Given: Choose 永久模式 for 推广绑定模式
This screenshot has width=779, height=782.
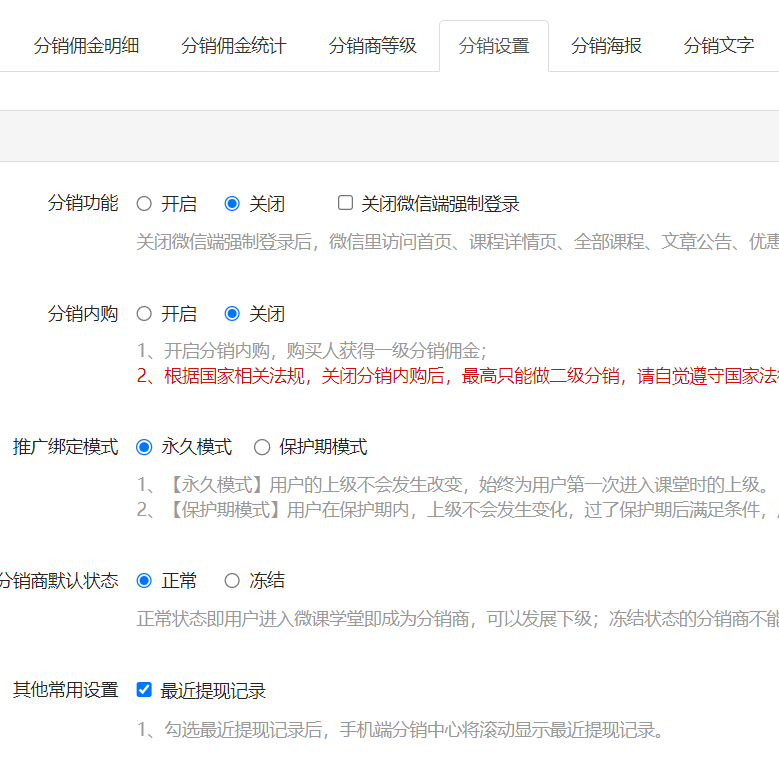Looking at the screenshot, I should click(144, 447).
